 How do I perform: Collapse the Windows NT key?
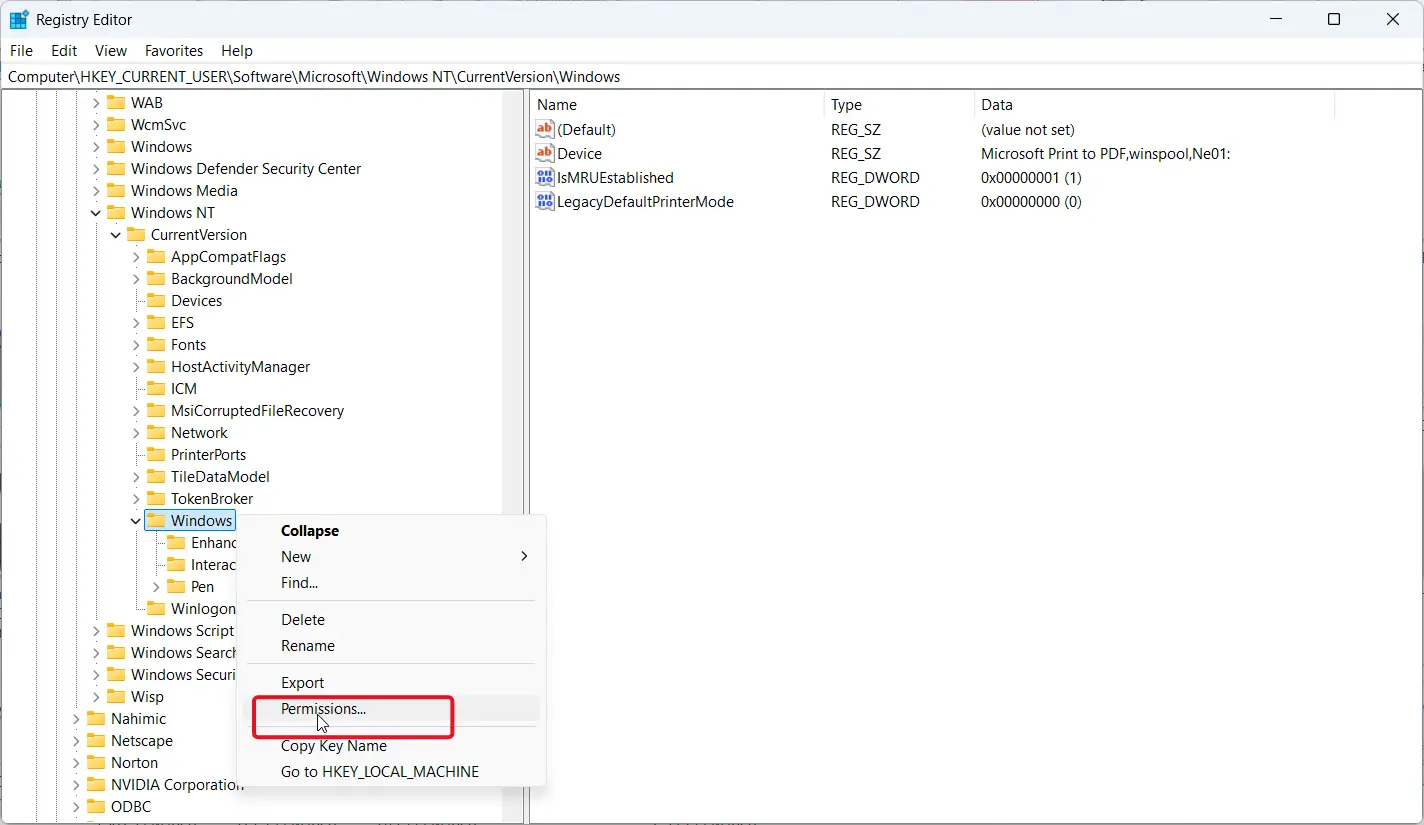96,212
